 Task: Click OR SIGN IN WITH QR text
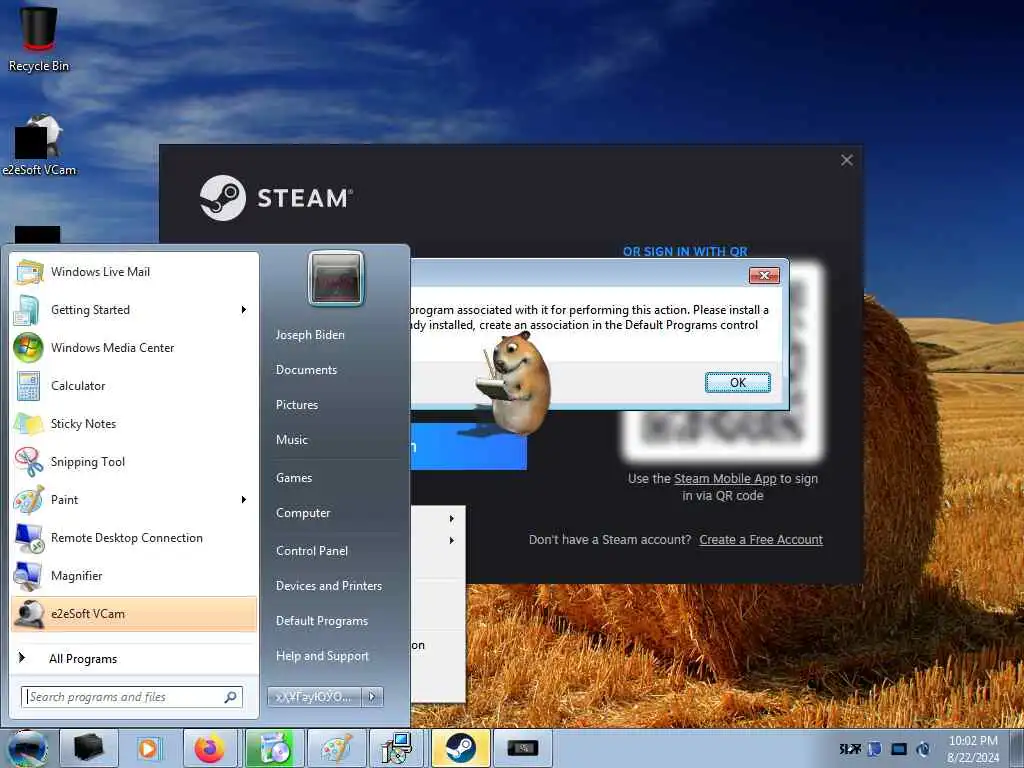point(685,251)
